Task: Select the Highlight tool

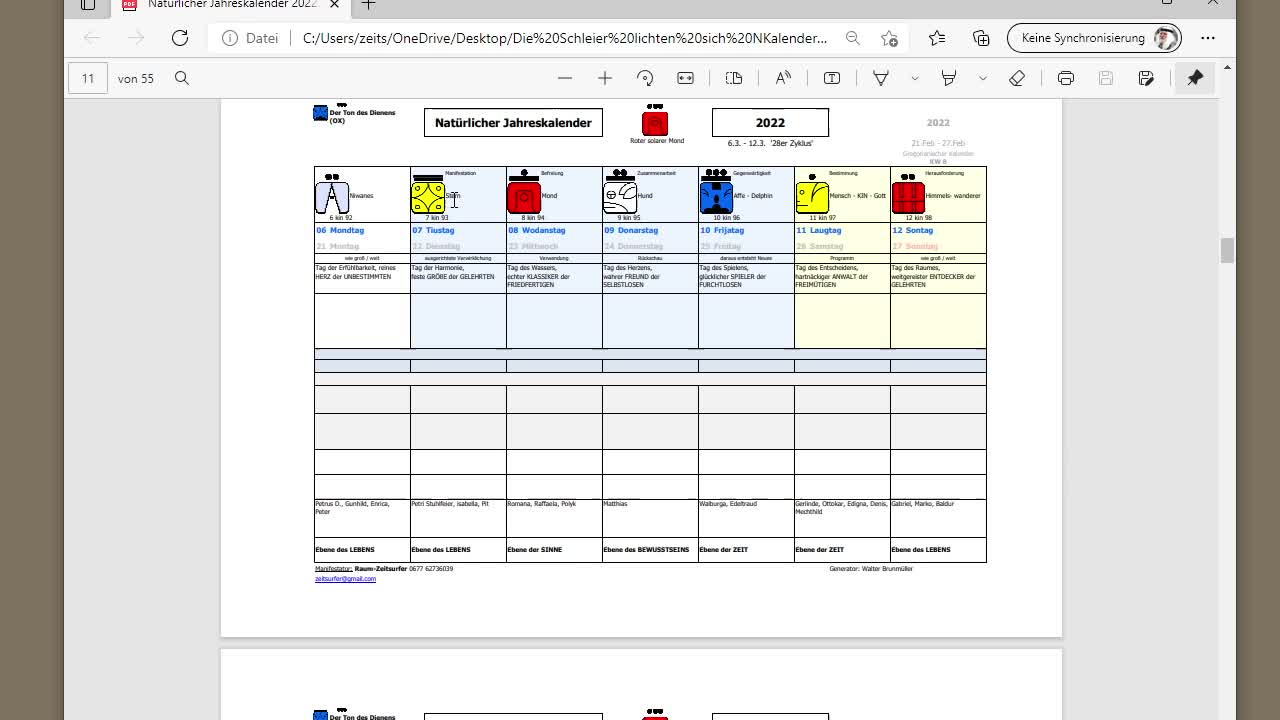Action: point(949,78)
